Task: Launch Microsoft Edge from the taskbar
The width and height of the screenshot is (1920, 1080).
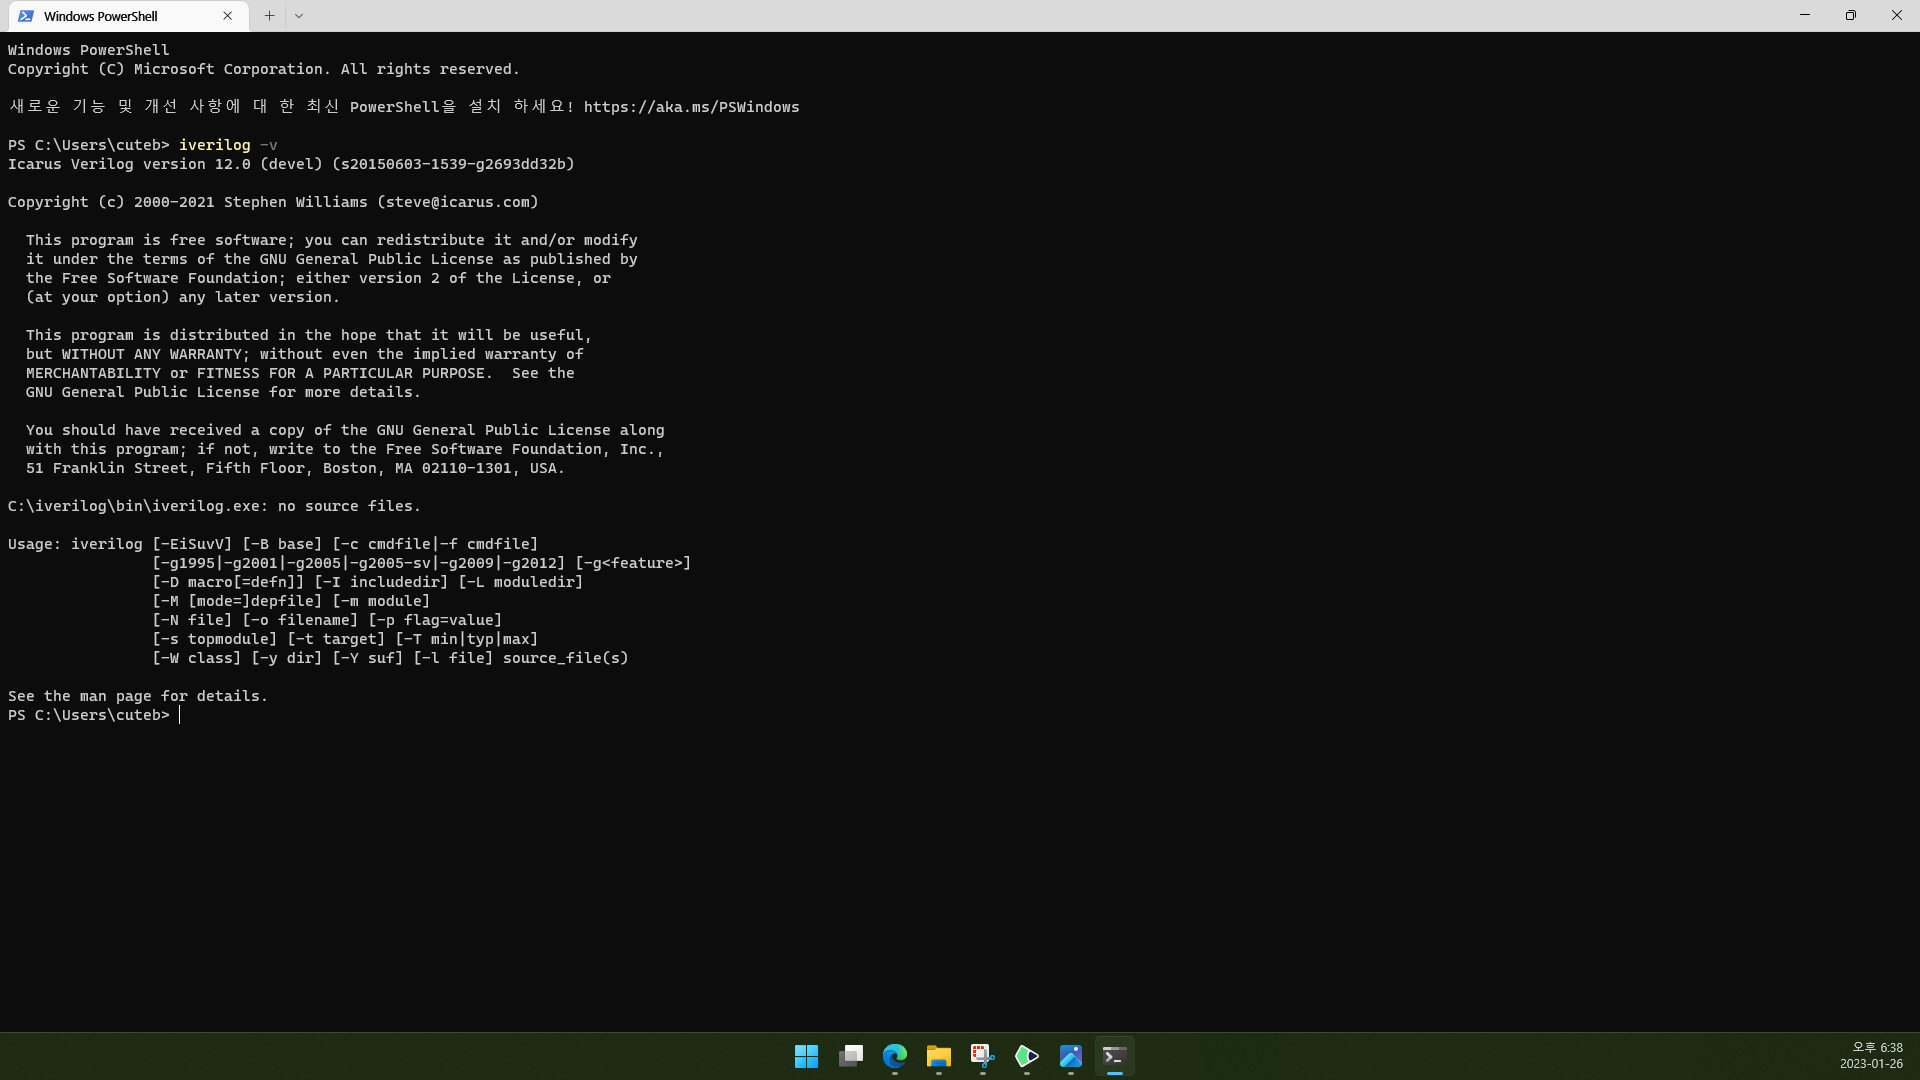Action: [x=895, y=1056]
